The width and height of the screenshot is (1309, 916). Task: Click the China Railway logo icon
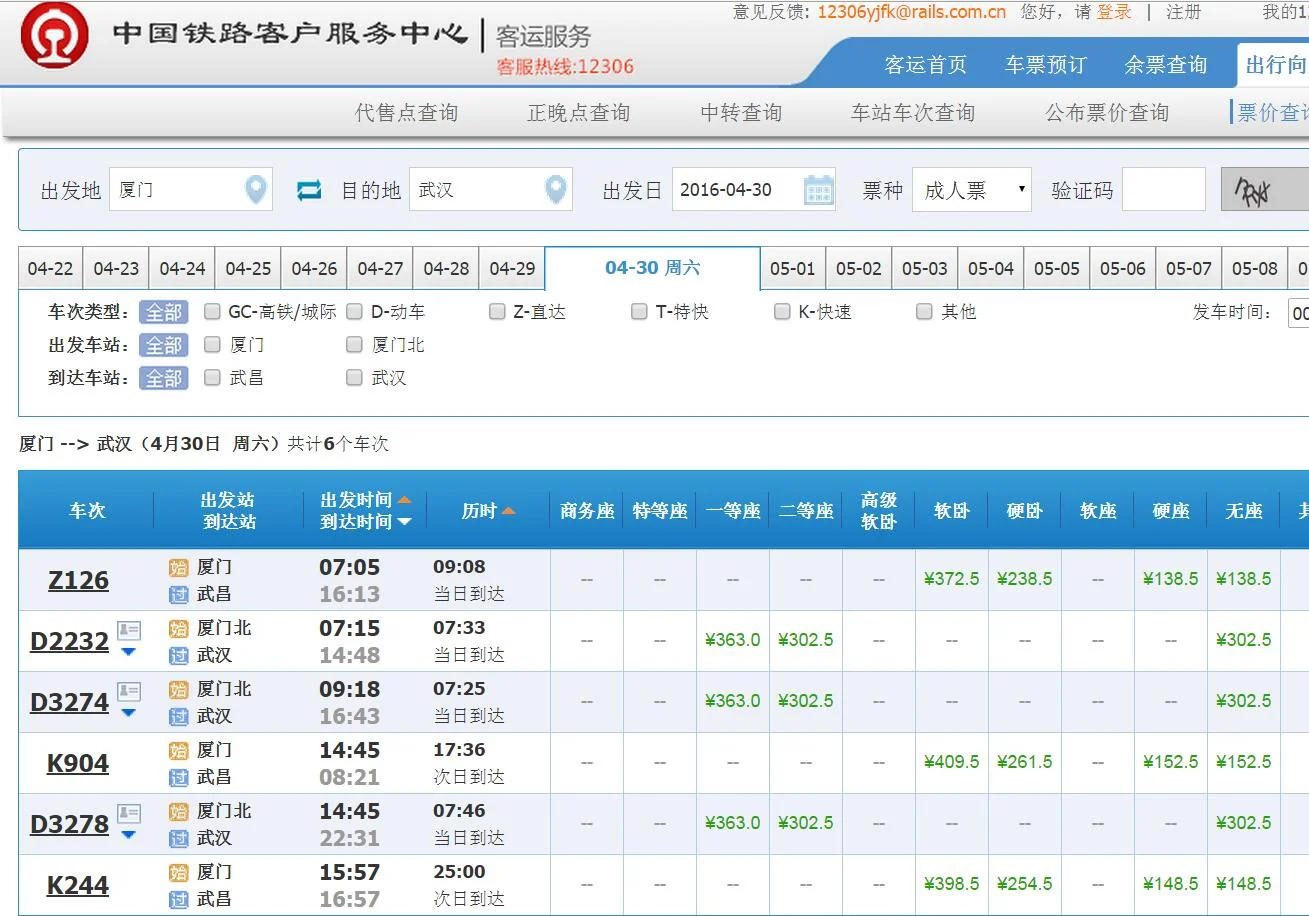click(48, 35)
